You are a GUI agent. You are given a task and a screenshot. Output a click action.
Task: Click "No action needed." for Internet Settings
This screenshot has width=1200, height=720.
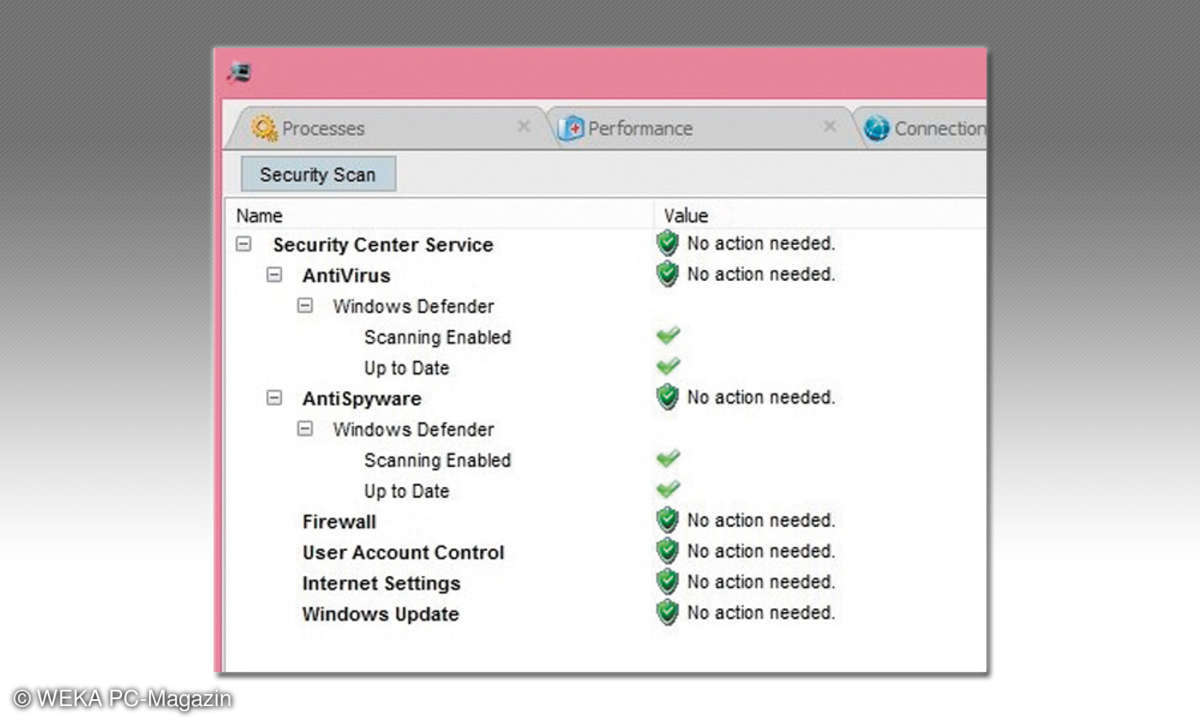pos(761,582)
